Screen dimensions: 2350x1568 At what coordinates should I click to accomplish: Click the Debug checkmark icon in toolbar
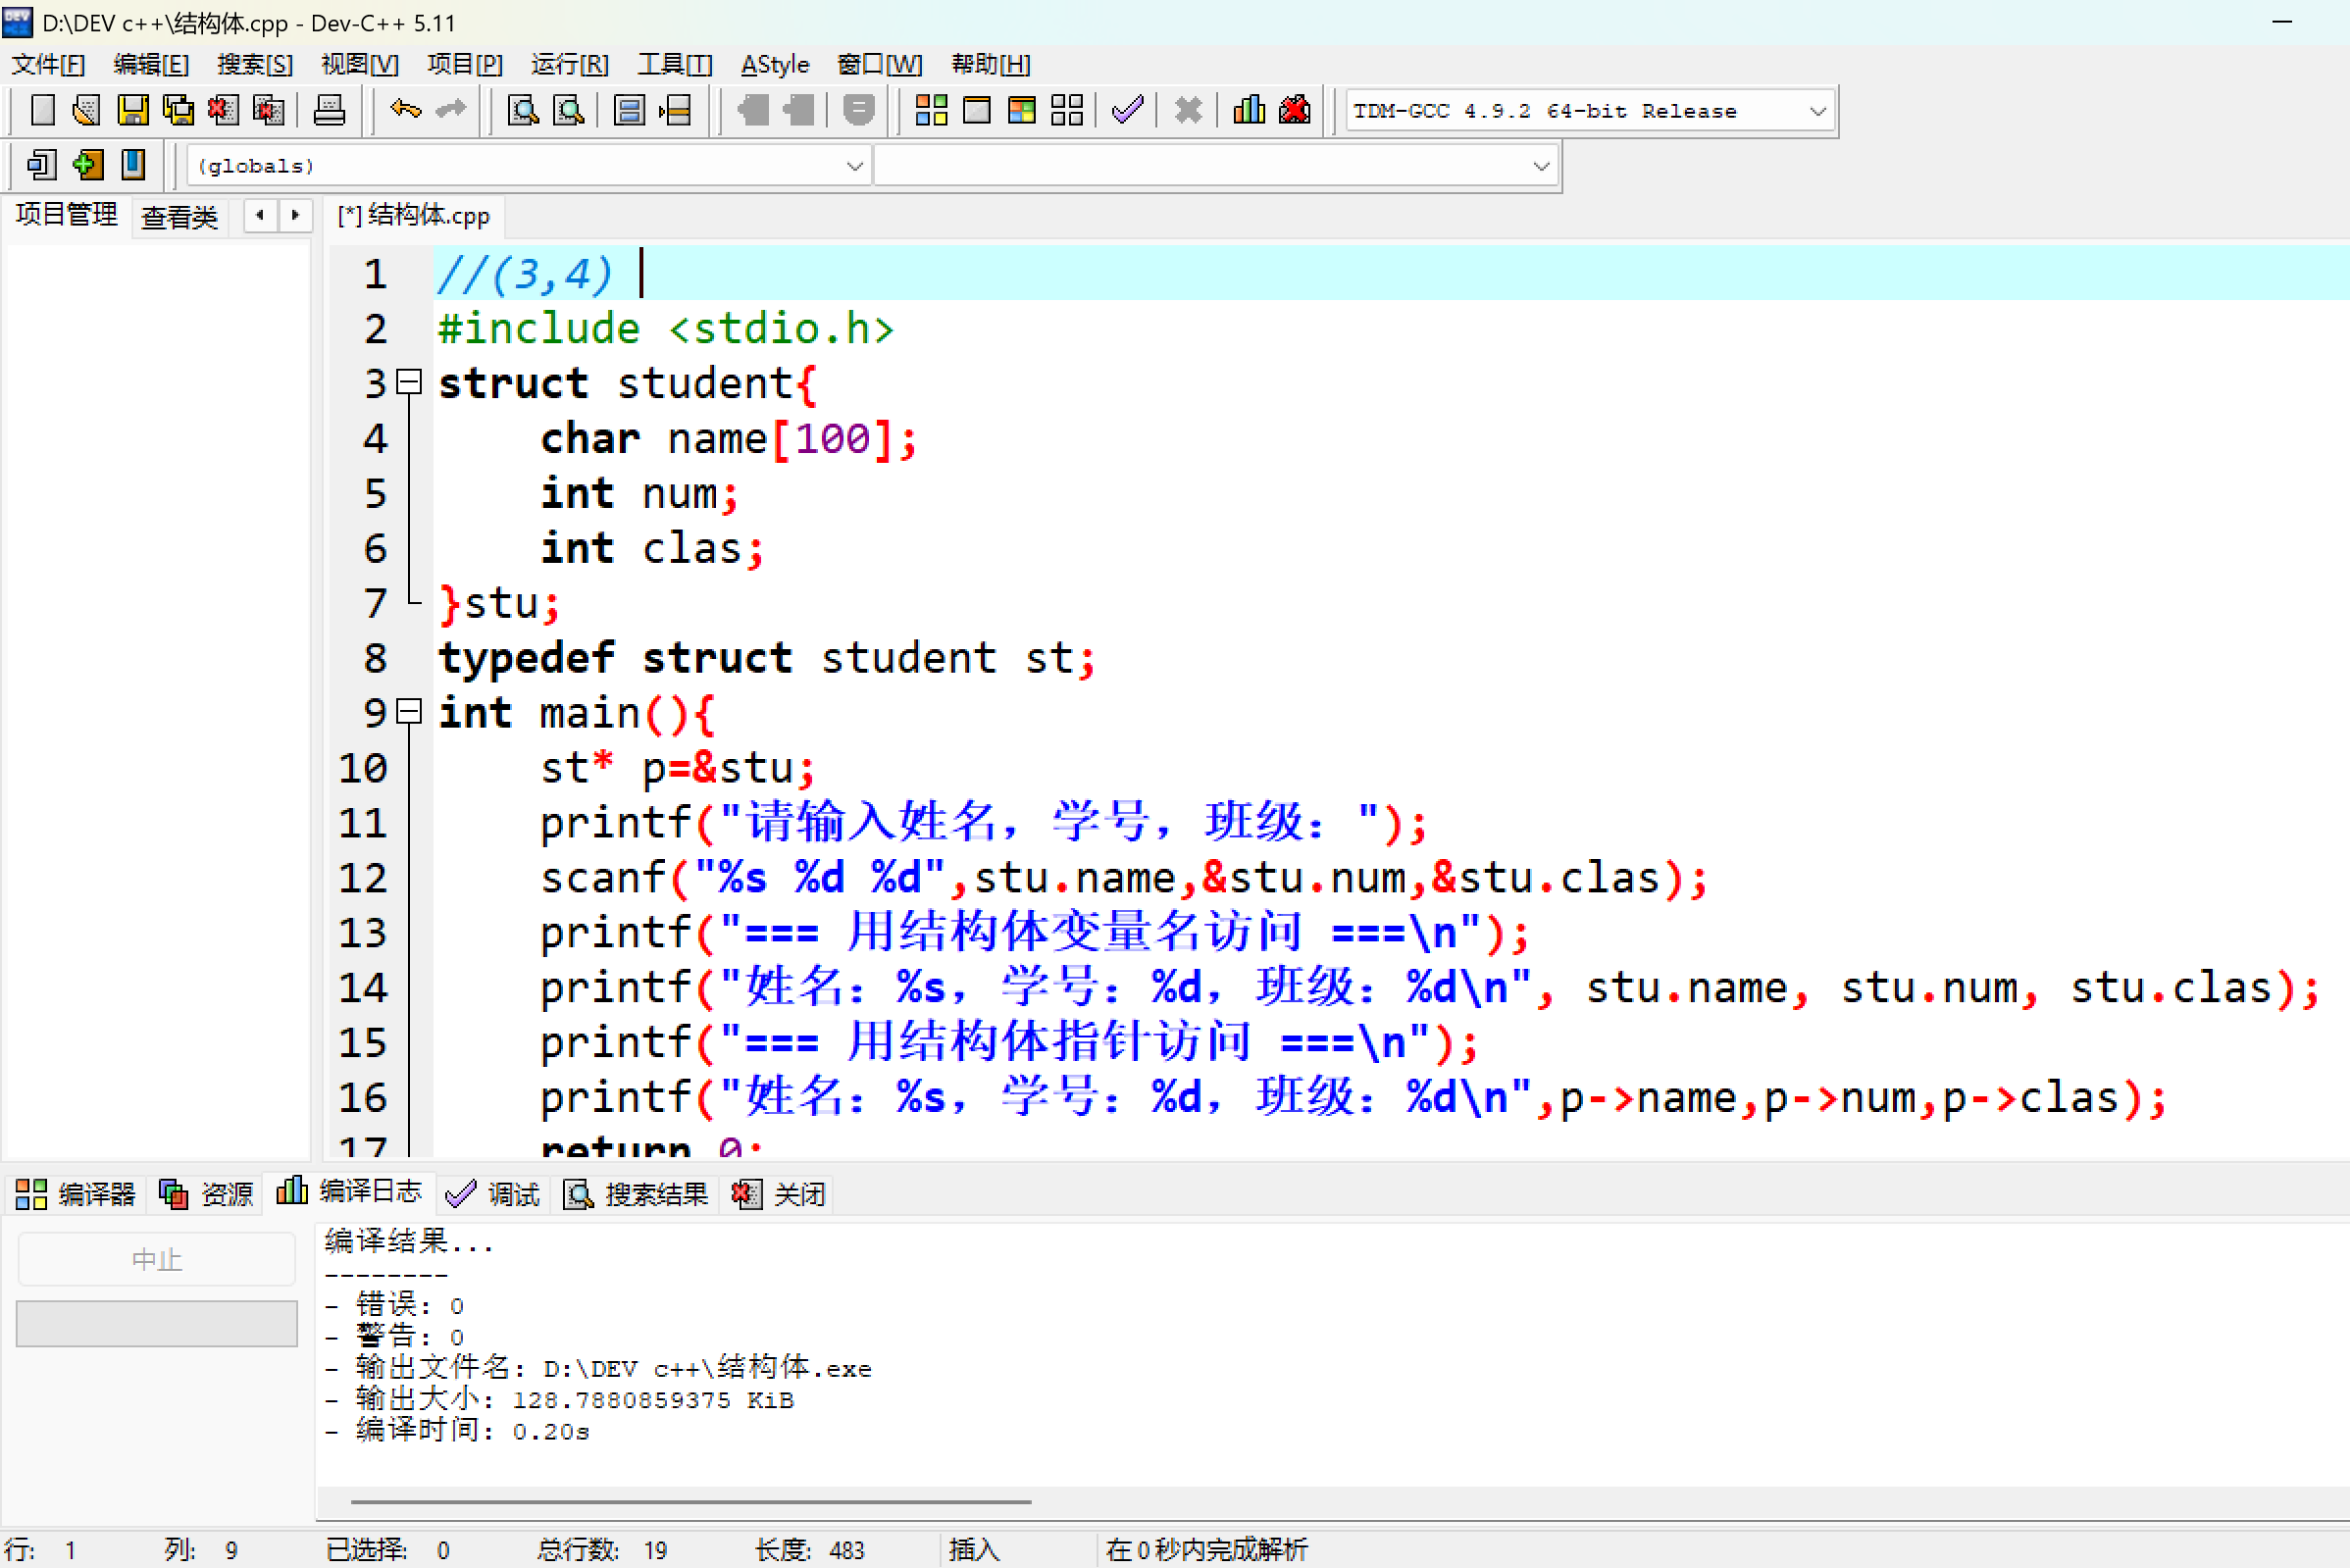pyautogui.click(x=1127, y=110)
